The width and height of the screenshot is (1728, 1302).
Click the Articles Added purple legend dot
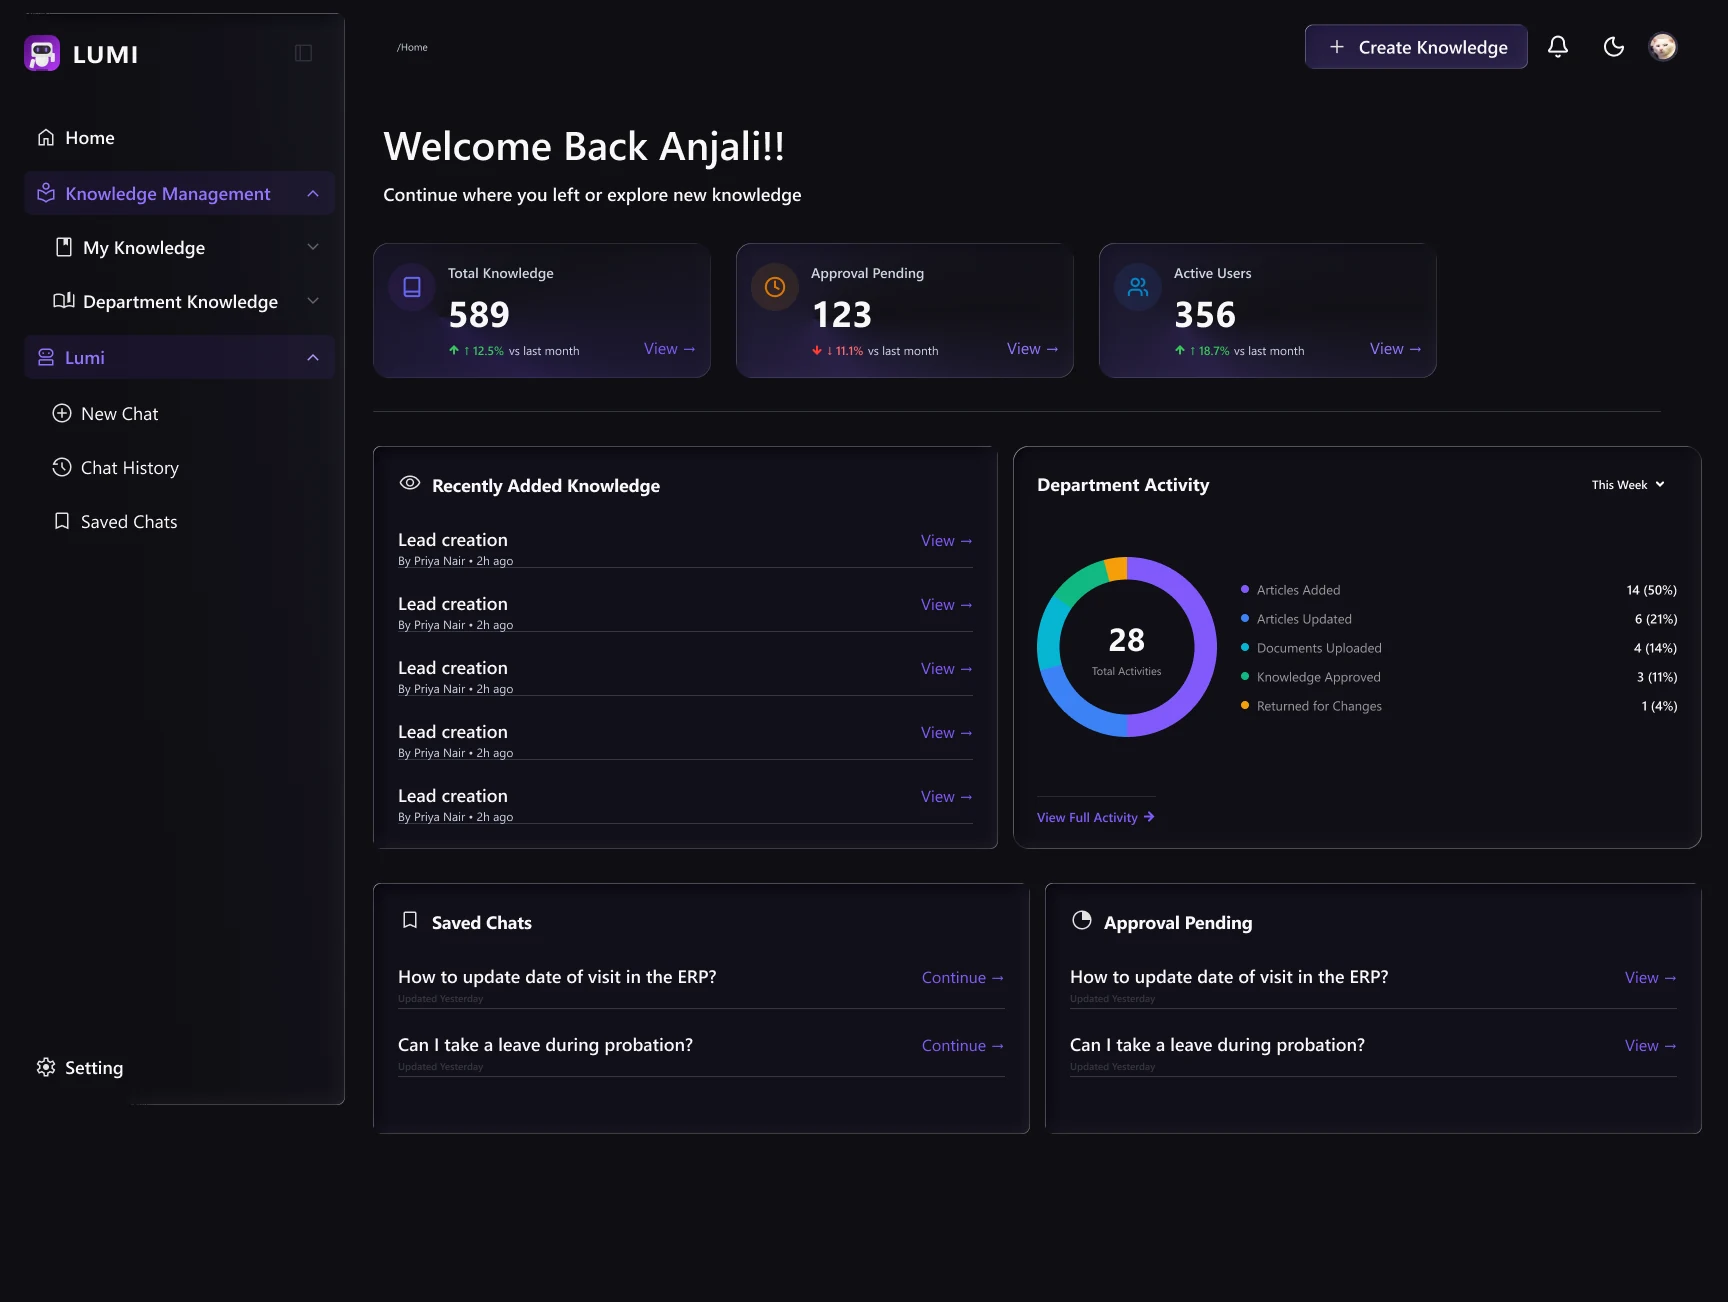click(1245, 589)
